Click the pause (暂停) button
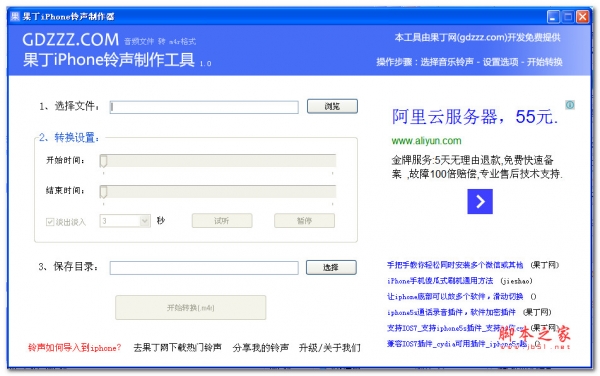The width and height of the screenshot is (600, 376). (x=304, y=221)
